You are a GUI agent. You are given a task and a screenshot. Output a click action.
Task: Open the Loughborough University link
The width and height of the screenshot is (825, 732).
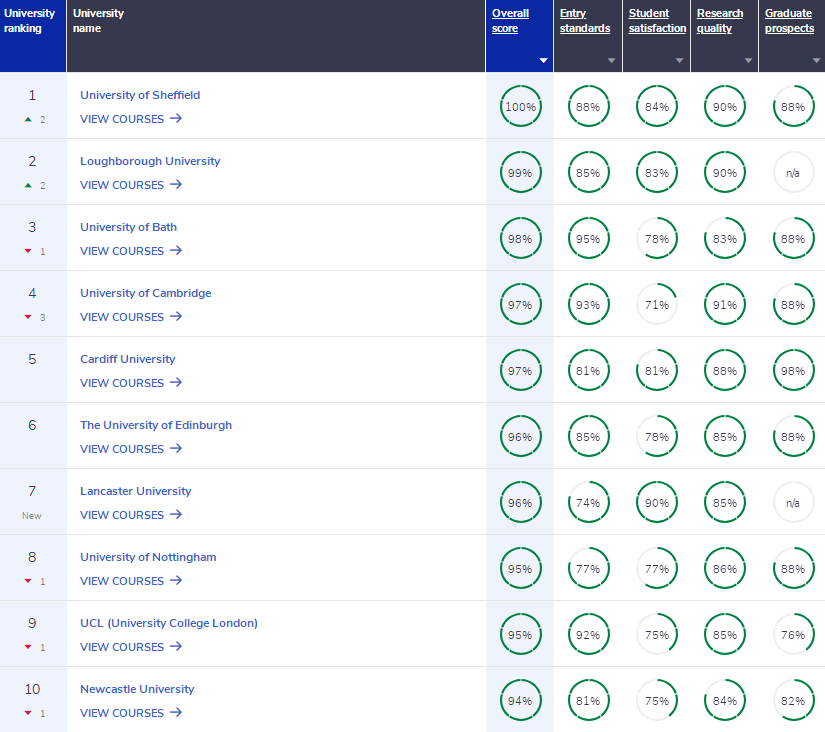pos(150,161)
